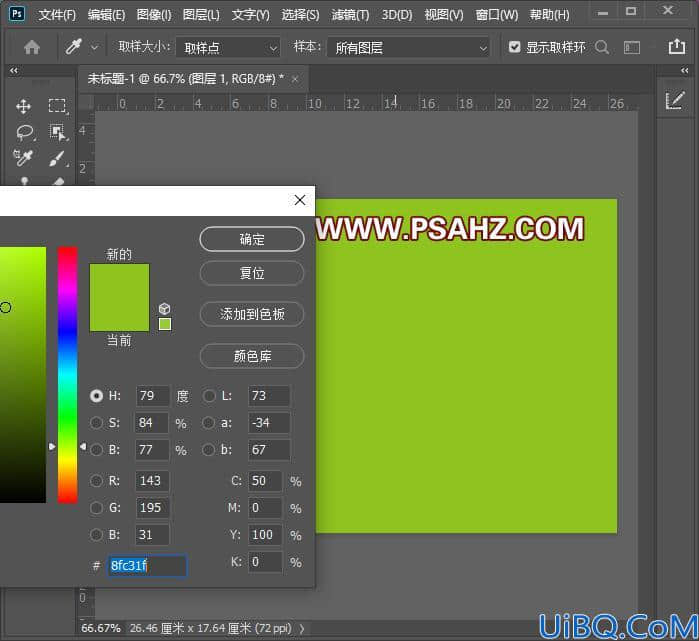This screenshot has height=641, width=699.
Task: Open the 文件(F) menu
Action: [57, 15]
